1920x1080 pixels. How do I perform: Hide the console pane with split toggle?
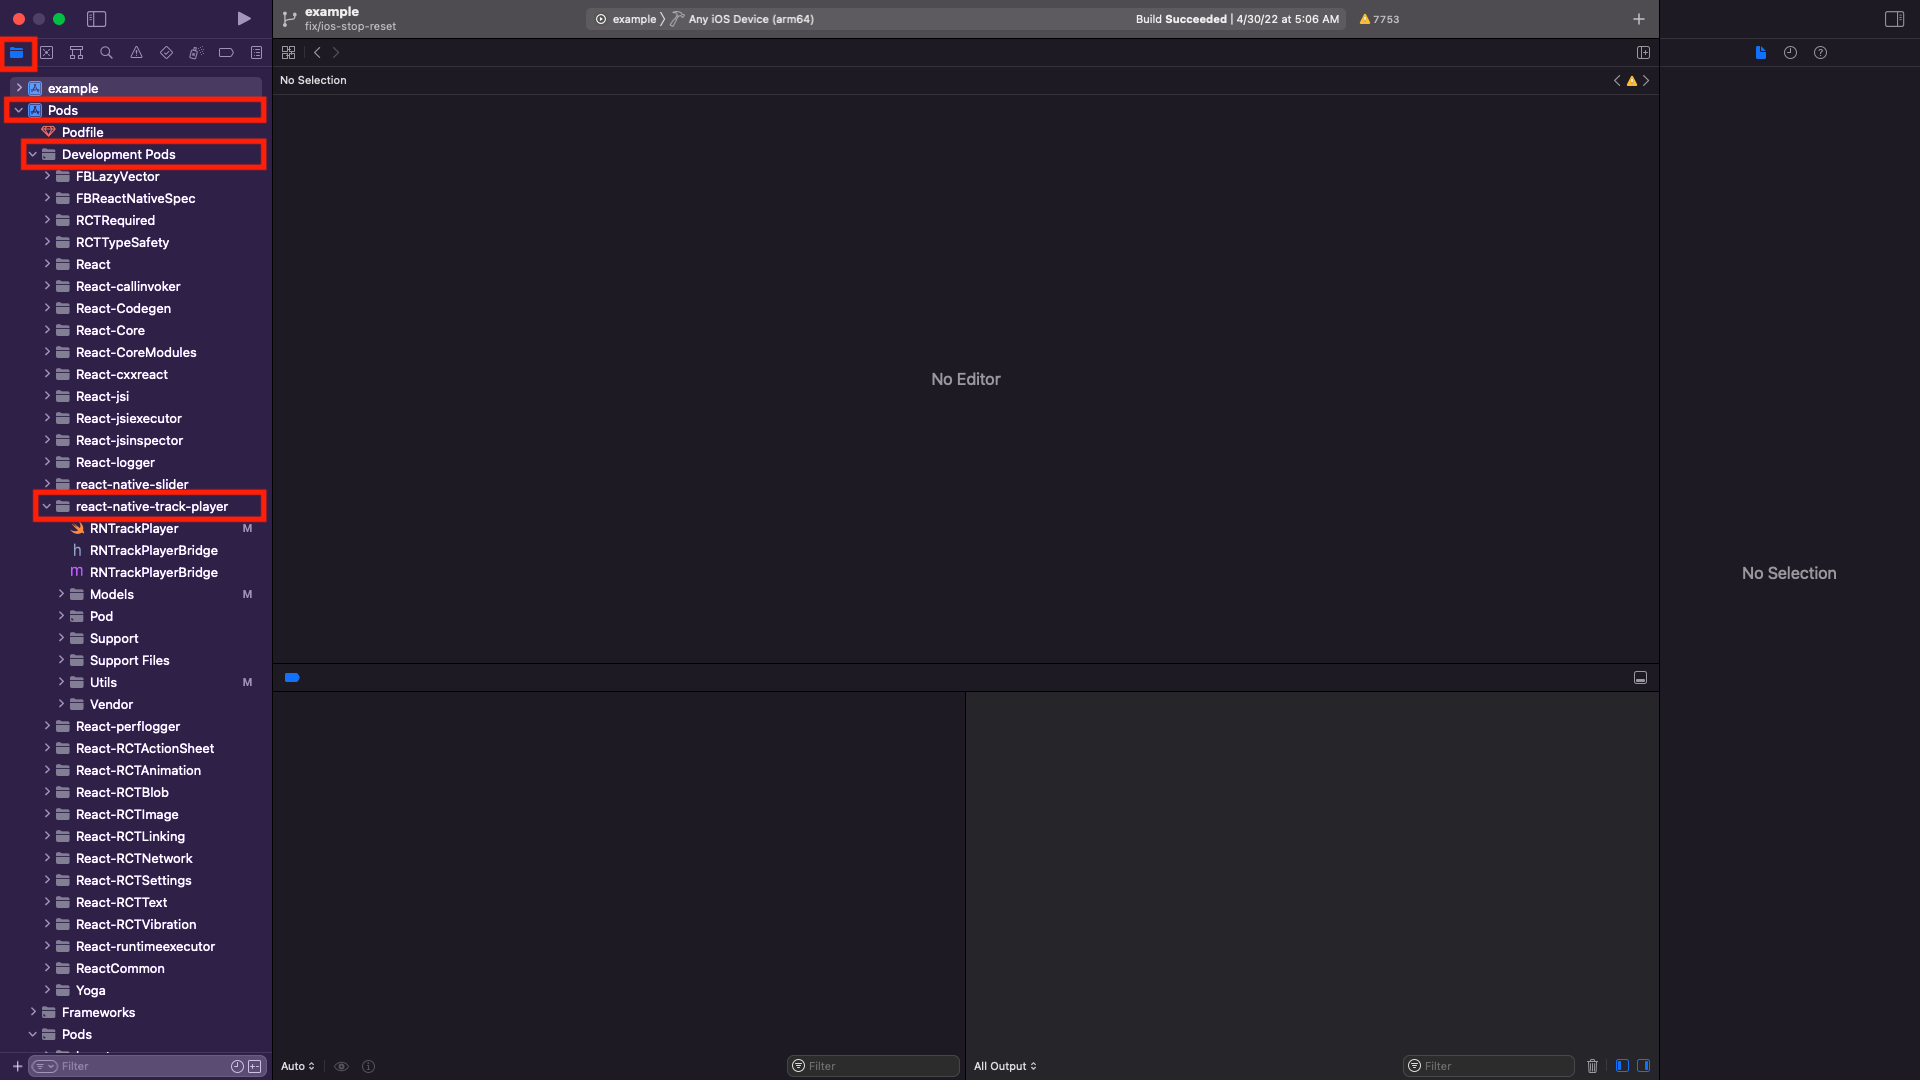pos(1646,1065)
